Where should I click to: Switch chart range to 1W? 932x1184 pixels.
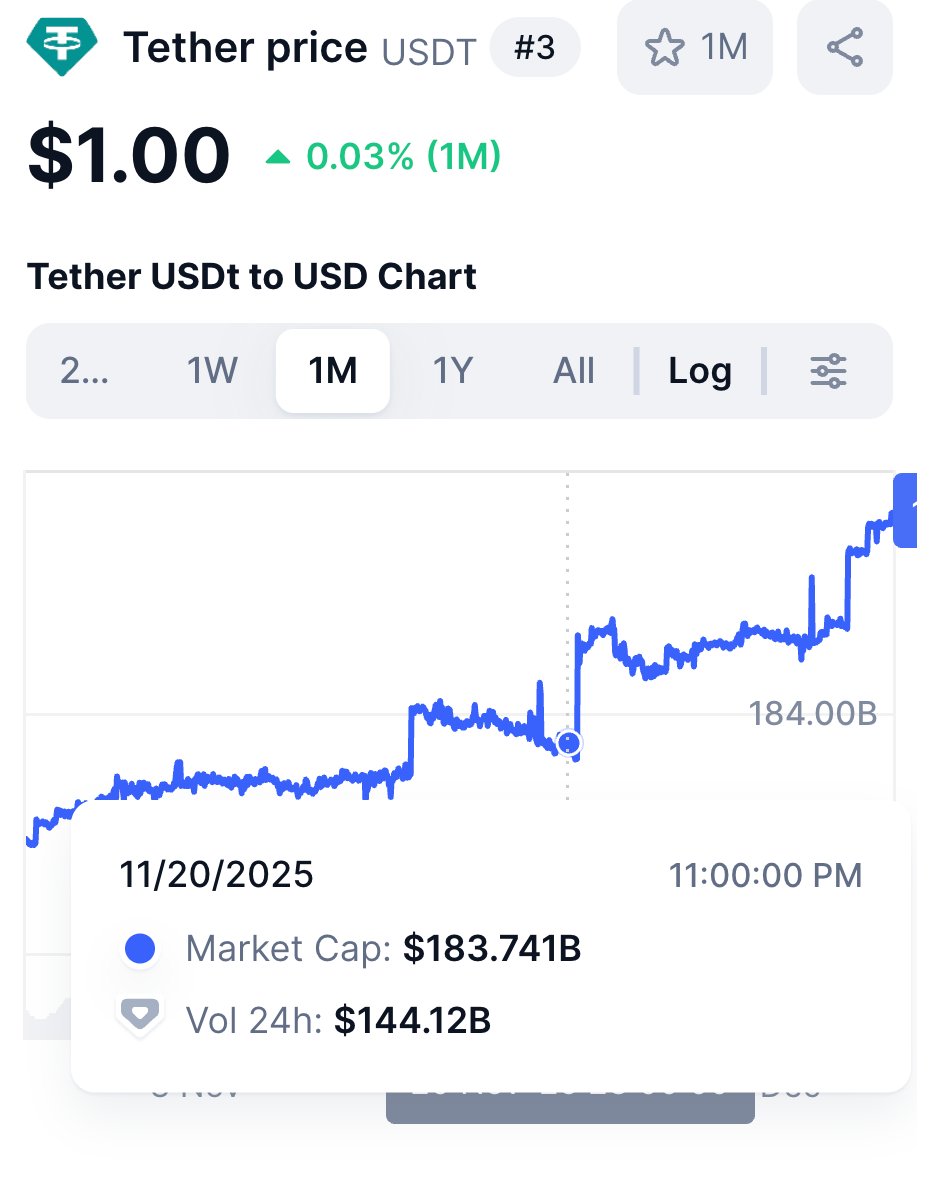pyautogui.click(x=212, y=371)
